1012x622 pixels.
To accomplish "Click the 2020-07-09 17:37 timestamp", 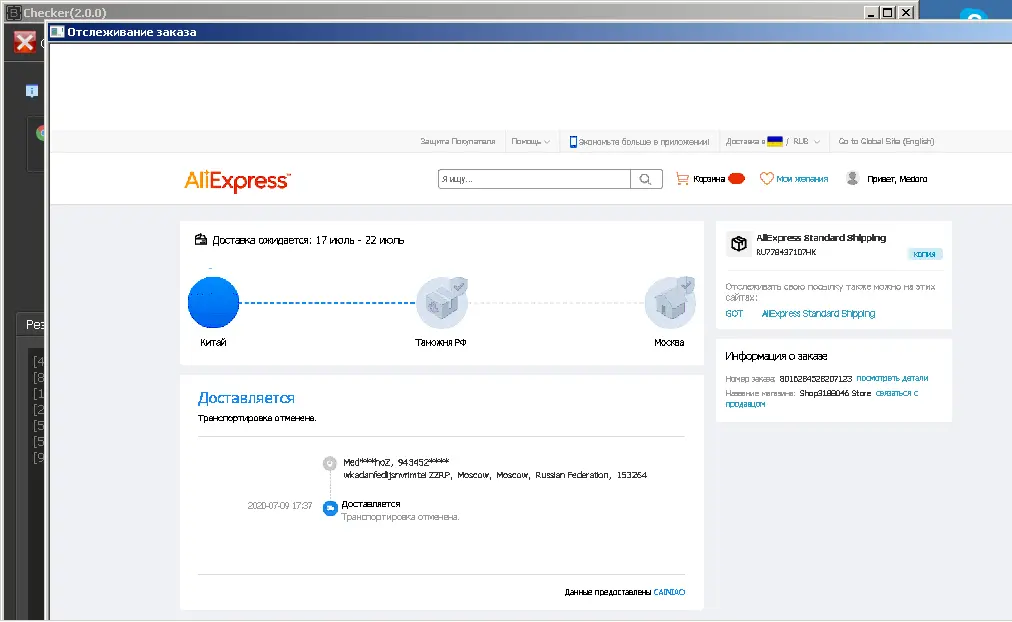I will (280, 506).
